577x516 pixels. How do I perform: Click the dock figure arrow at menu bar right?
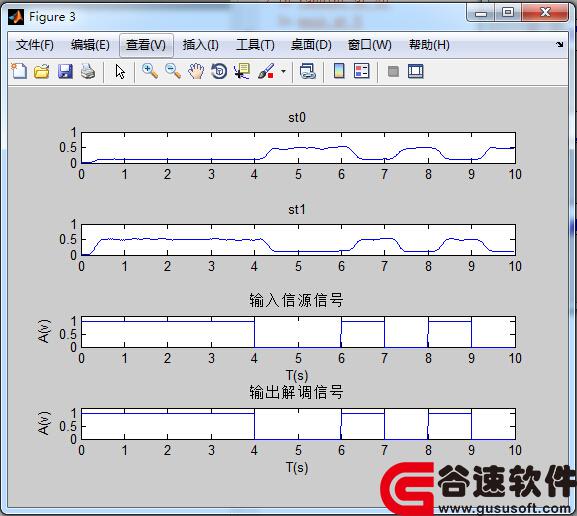click(x=559, y=45)
